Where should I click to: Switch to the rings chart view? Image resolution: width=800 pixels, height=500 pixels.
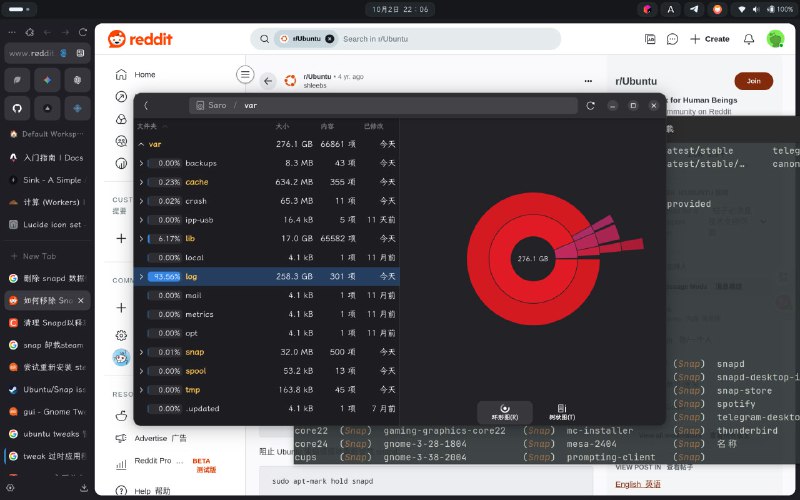(504, 411)
